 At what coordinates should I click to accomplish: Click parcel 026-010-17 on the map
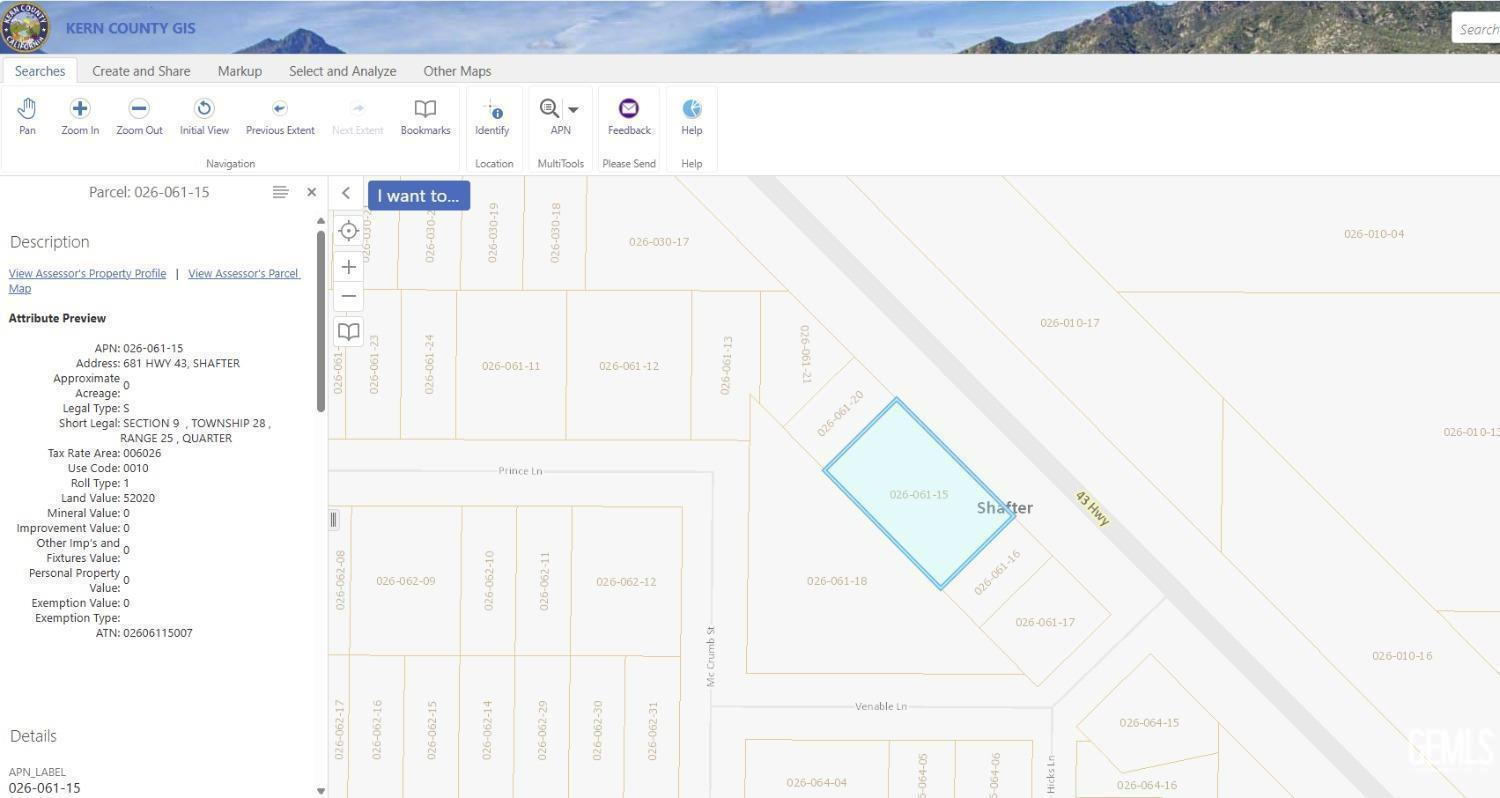pos(1070,323)
